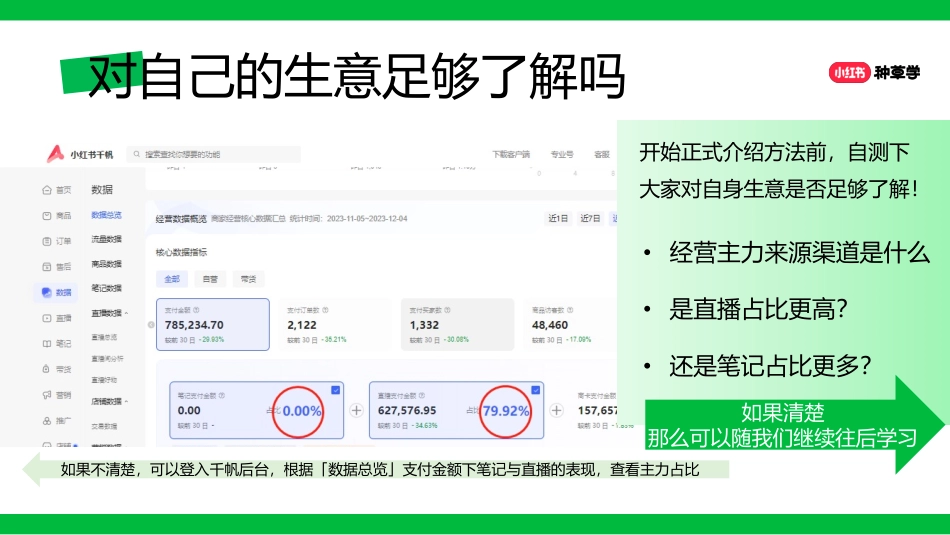The width and height of the screenshot is (950, 535).
Task: Choose the 近7日 date range
Action: click(x=590, y=218)
